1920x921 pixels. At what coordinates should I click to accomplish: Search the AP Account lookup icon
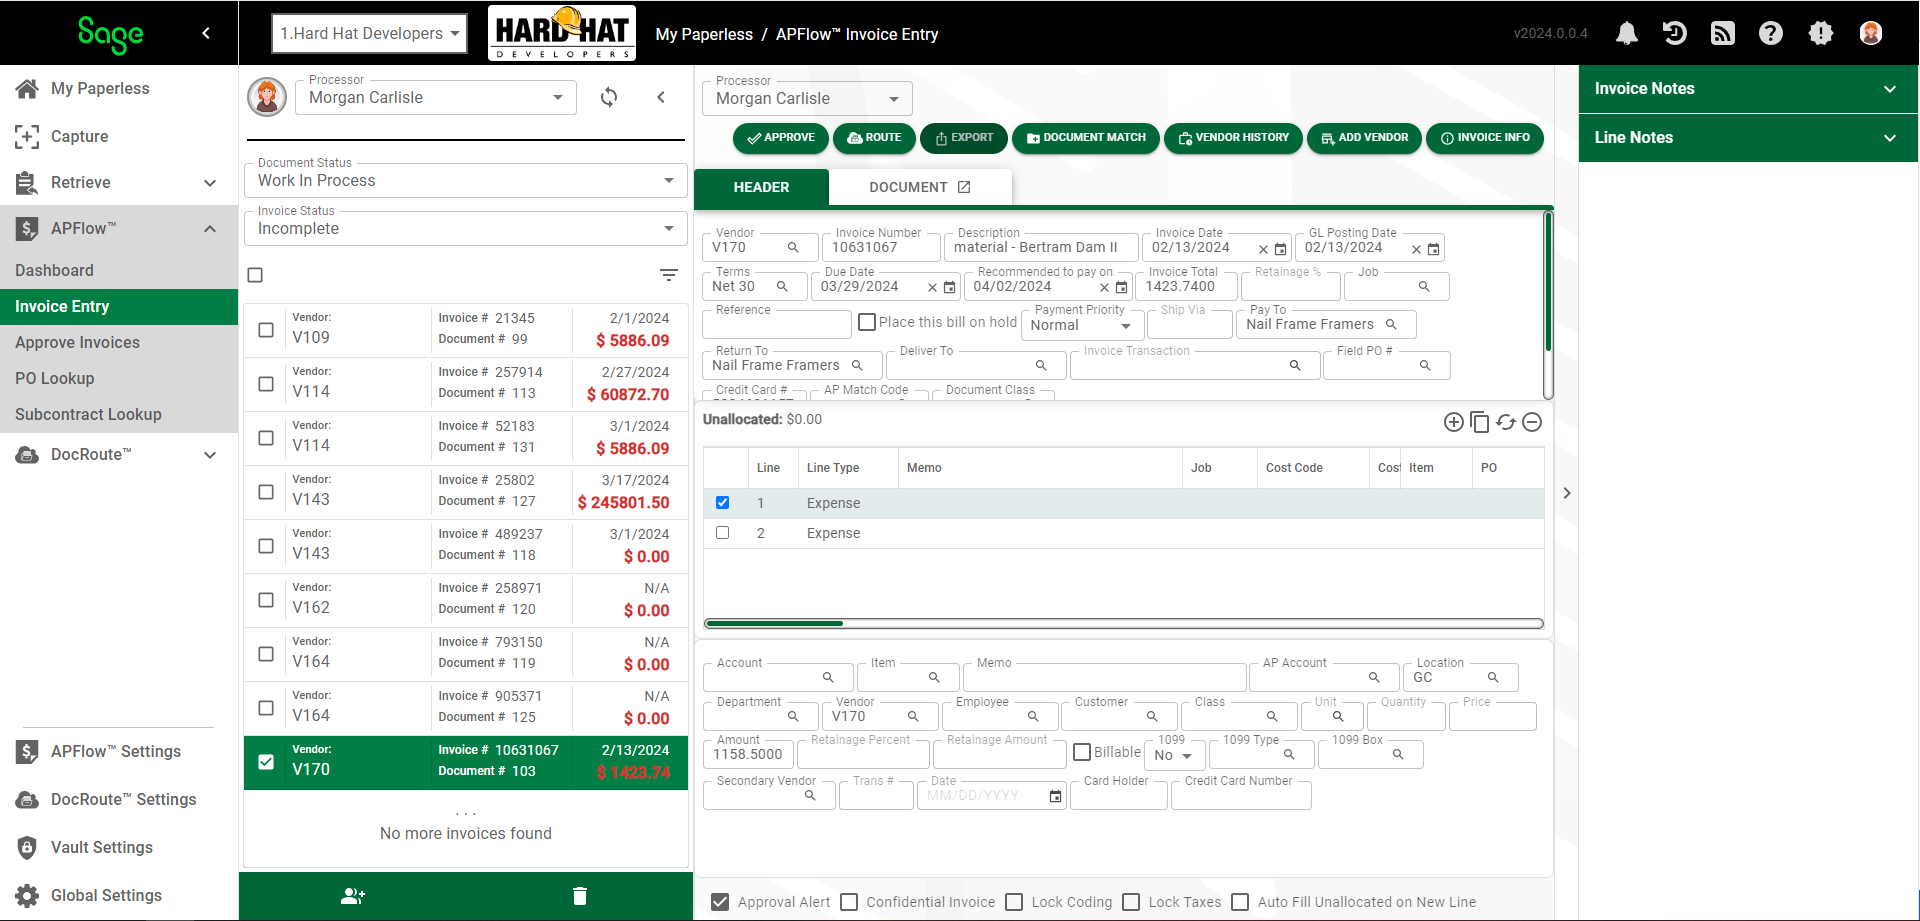[1374, 677]
